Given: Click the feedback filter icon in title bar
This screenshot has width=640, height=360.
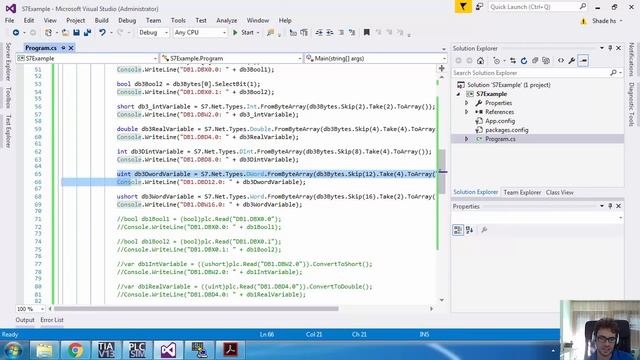Looking at the screenshot, I should (463, 7).
